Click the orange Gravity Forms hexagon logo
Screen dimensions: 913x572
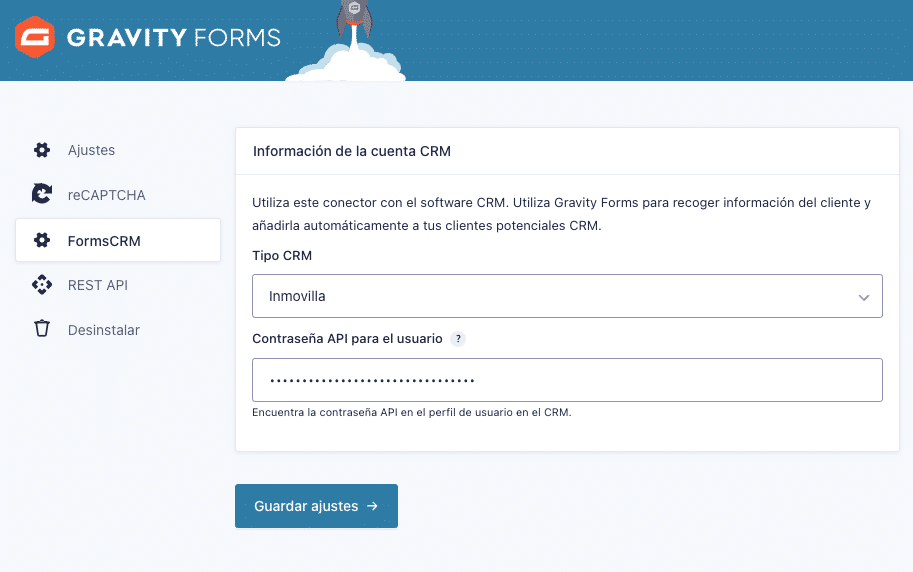[34, 38]
